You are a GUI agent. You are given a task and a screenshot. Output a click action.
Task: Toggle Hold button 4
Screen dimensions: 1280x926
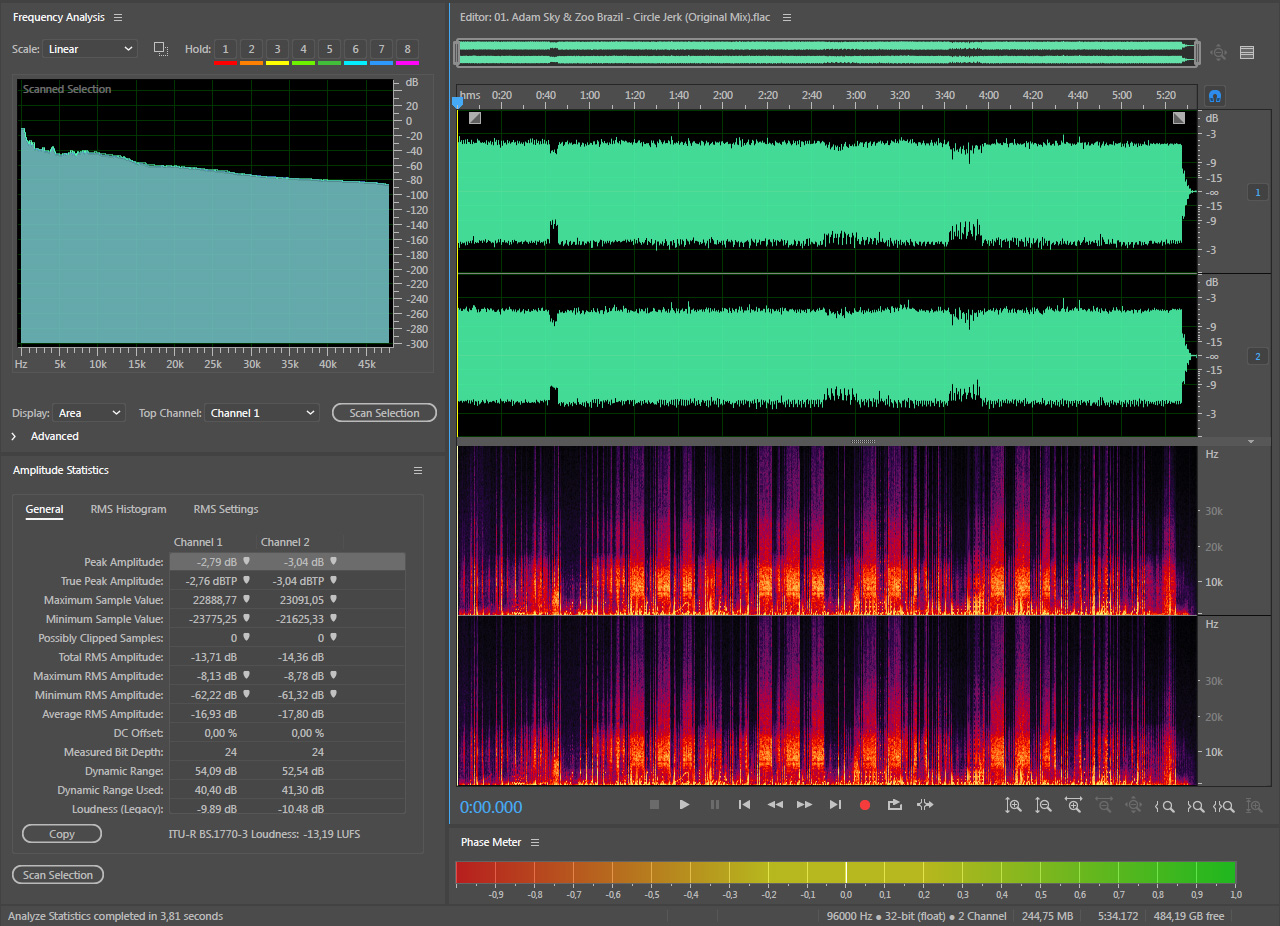pos(303,49)
